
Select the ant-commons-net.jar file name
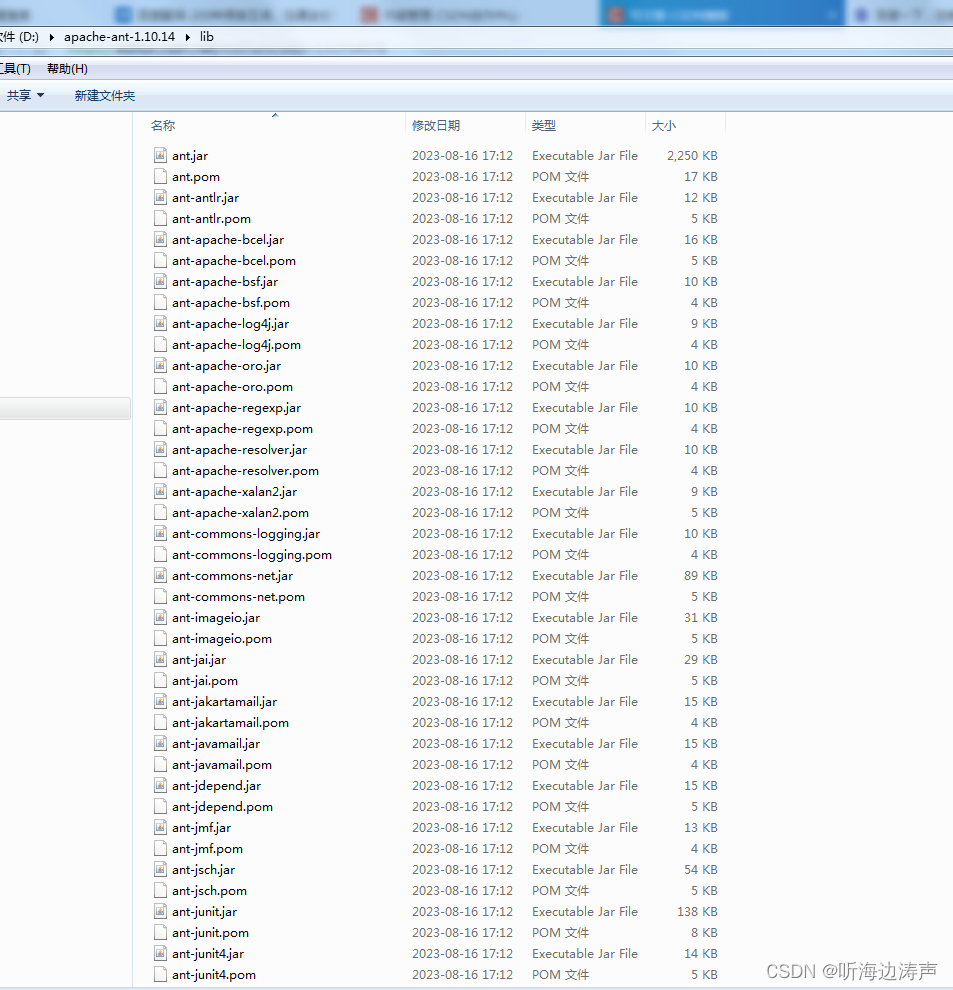(232, 576)
